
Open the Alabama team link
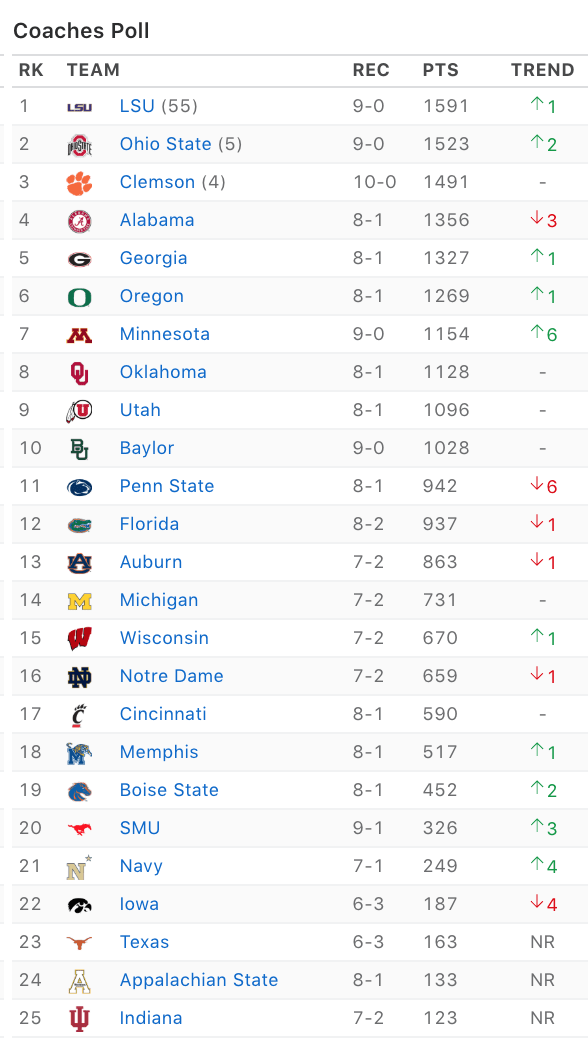point(157,220)
